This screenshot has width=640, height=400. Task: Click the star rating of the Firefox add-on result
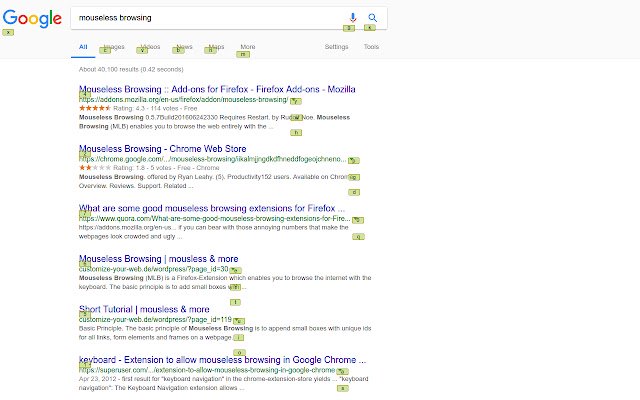click(95, 108)
